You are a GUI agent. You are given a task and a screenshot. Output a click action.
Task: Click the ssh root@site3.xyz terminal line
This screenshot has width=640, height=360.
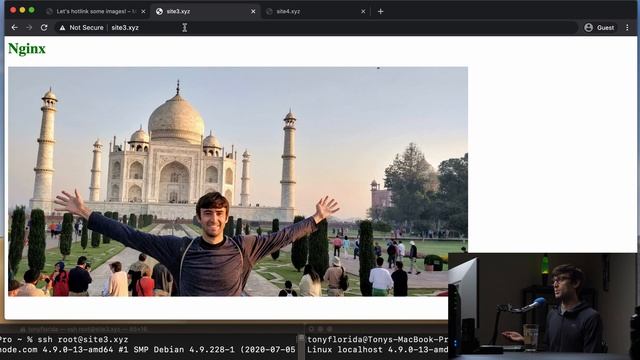click(x=64, y=340)
